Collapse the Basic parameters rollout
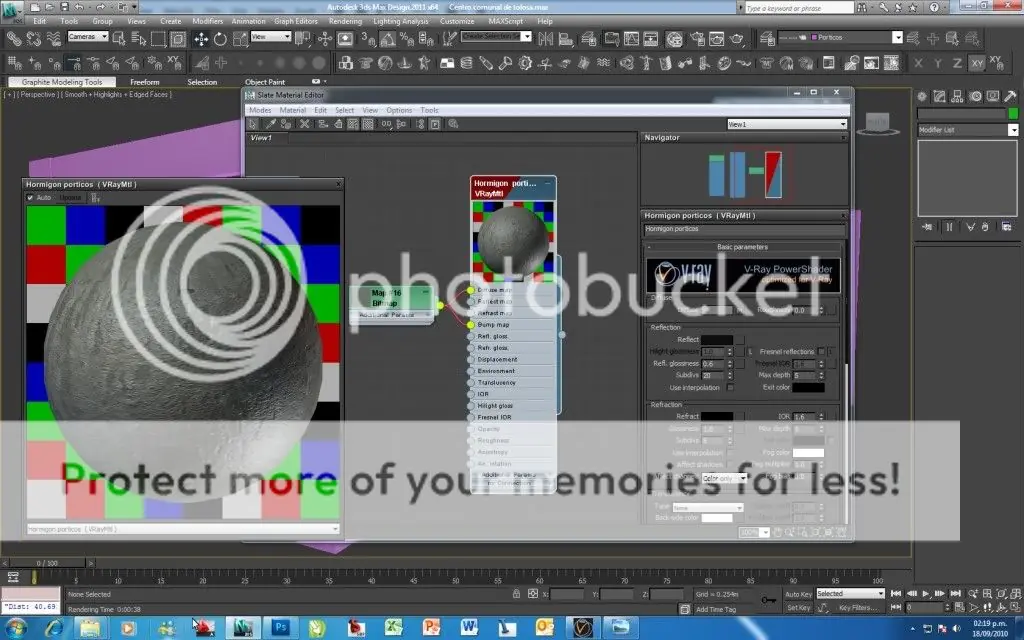The width and height of the screenshot is (1024, 640). coord(742,247)
